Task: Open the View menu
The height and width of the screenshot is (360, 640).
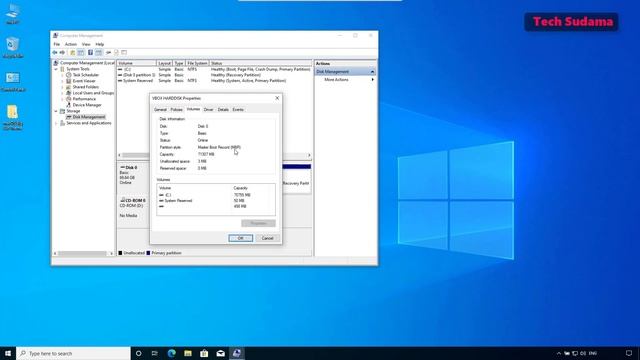Action: coord(86,44)
